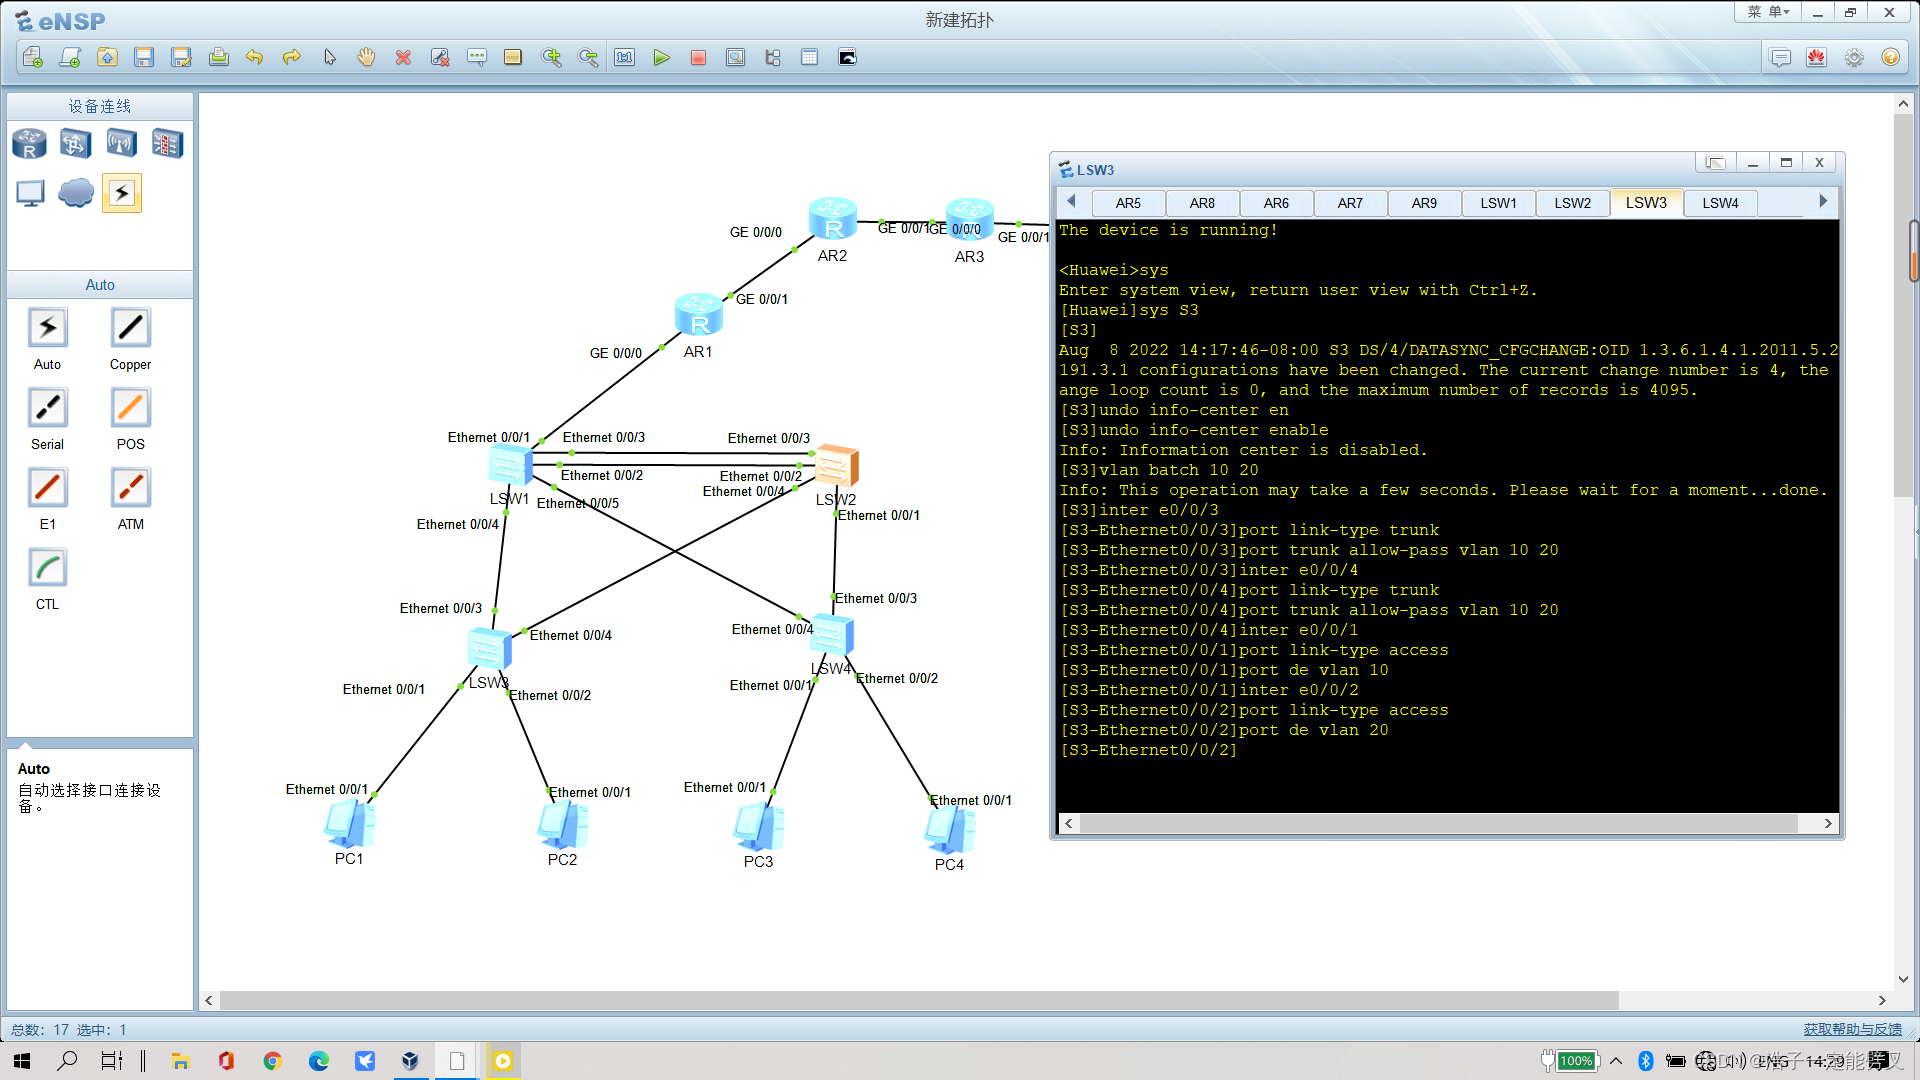
Task: Pick the CTL cable type
Action: [x=47, y=569]
